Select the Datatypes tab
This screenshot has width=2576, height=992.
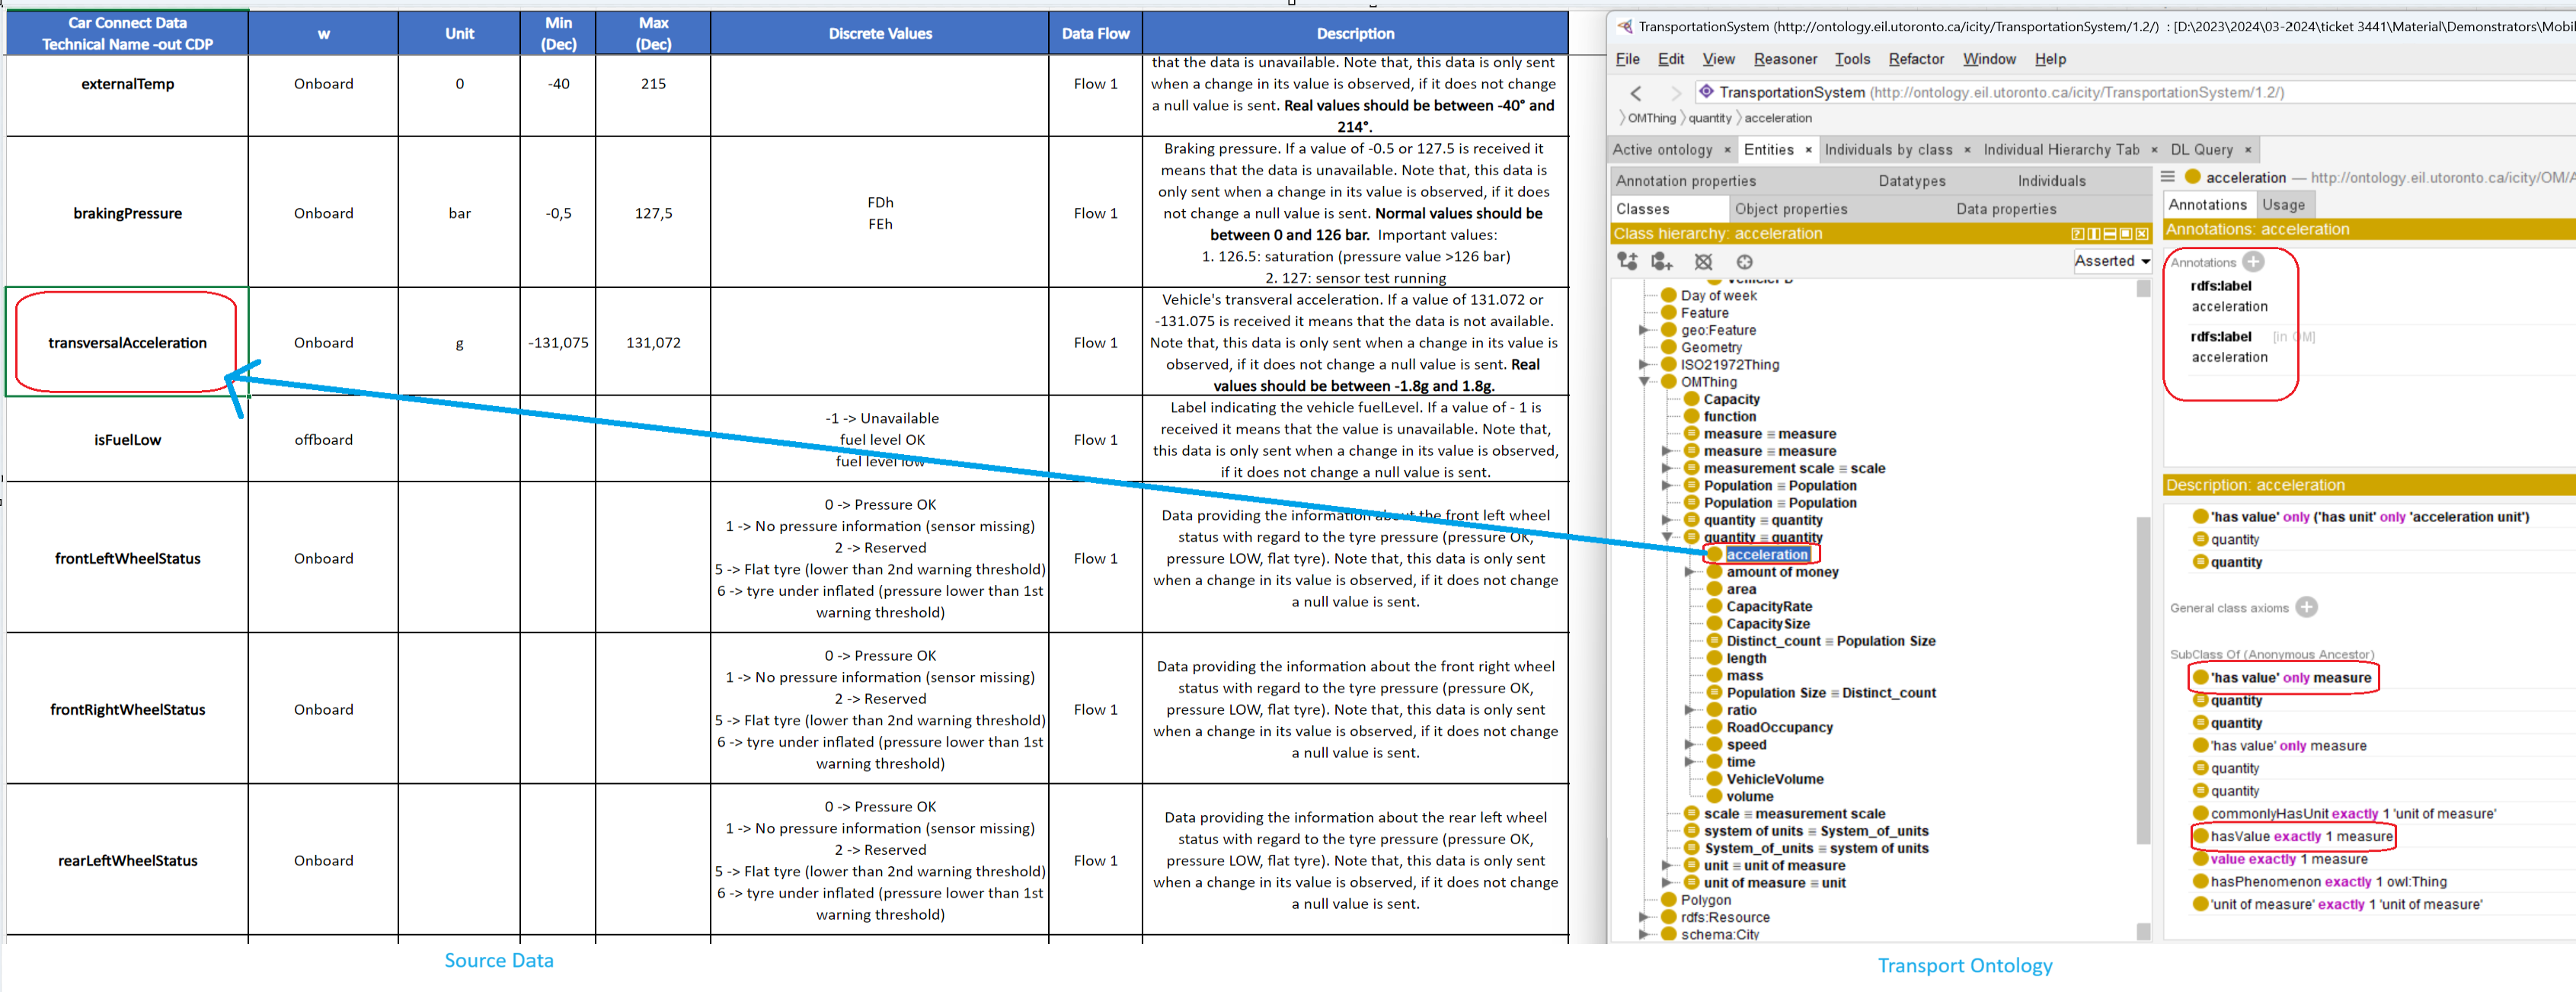coord(1912,181)
